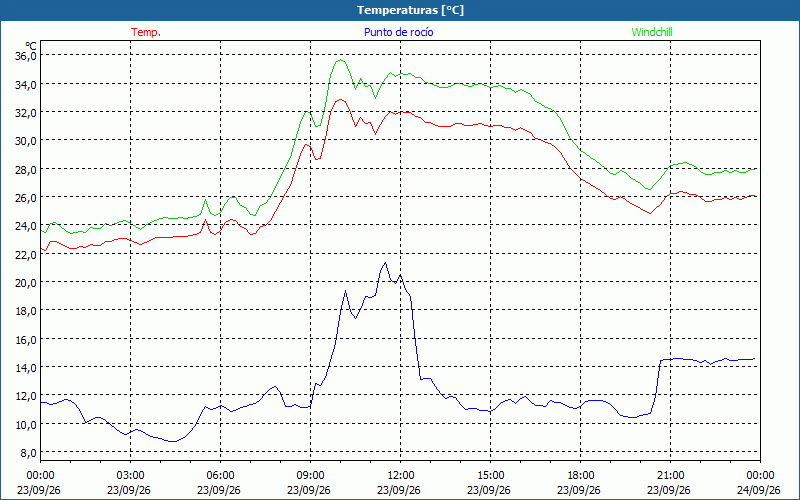Screen dimensions: 800x500
Task: Click the red Temp. legend label
Action: [x=146, y=32]
